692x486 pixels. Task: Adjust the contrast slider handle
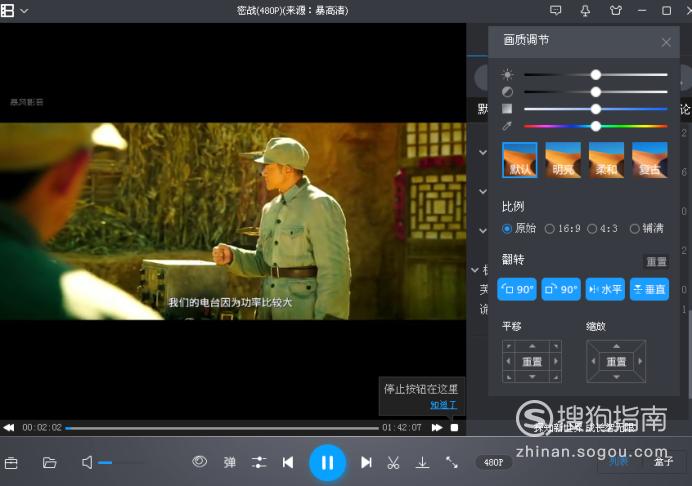tap(596, 92)
